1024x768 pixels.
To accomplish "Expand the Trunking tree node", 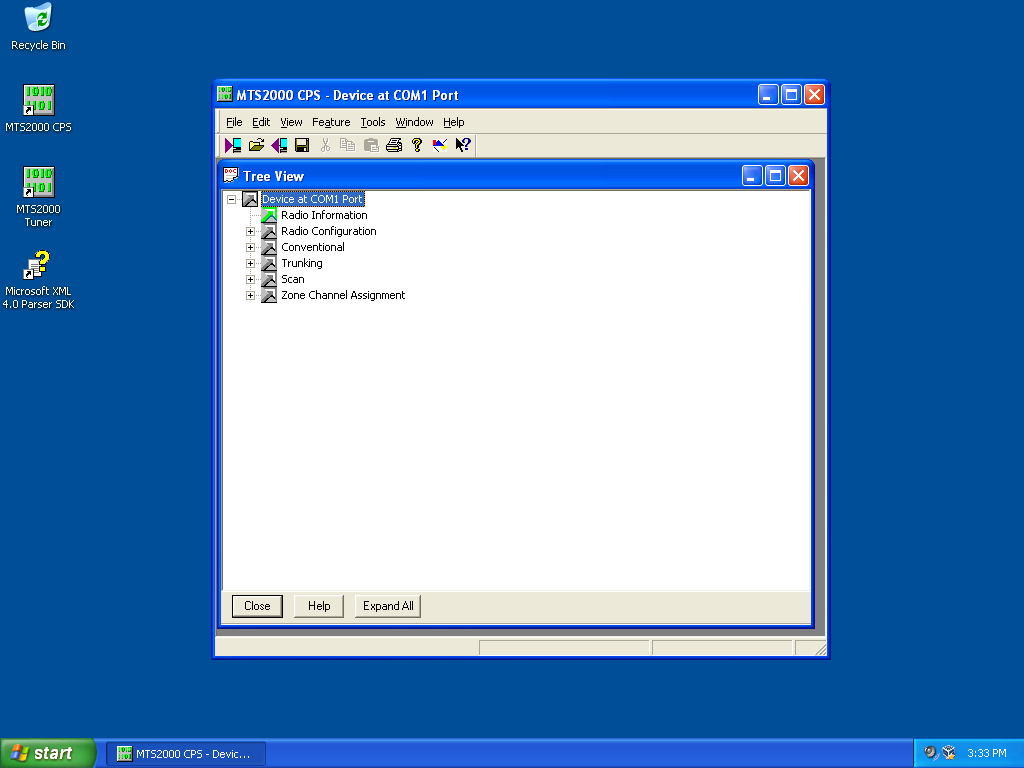I will tap(250, 263).
